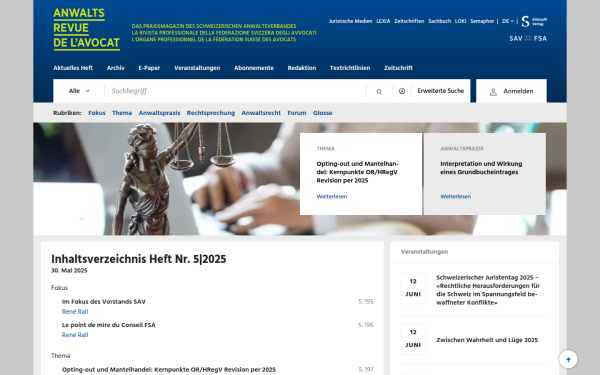Click the SAV FSA logo
600x375 pixels.
point(528,38)
